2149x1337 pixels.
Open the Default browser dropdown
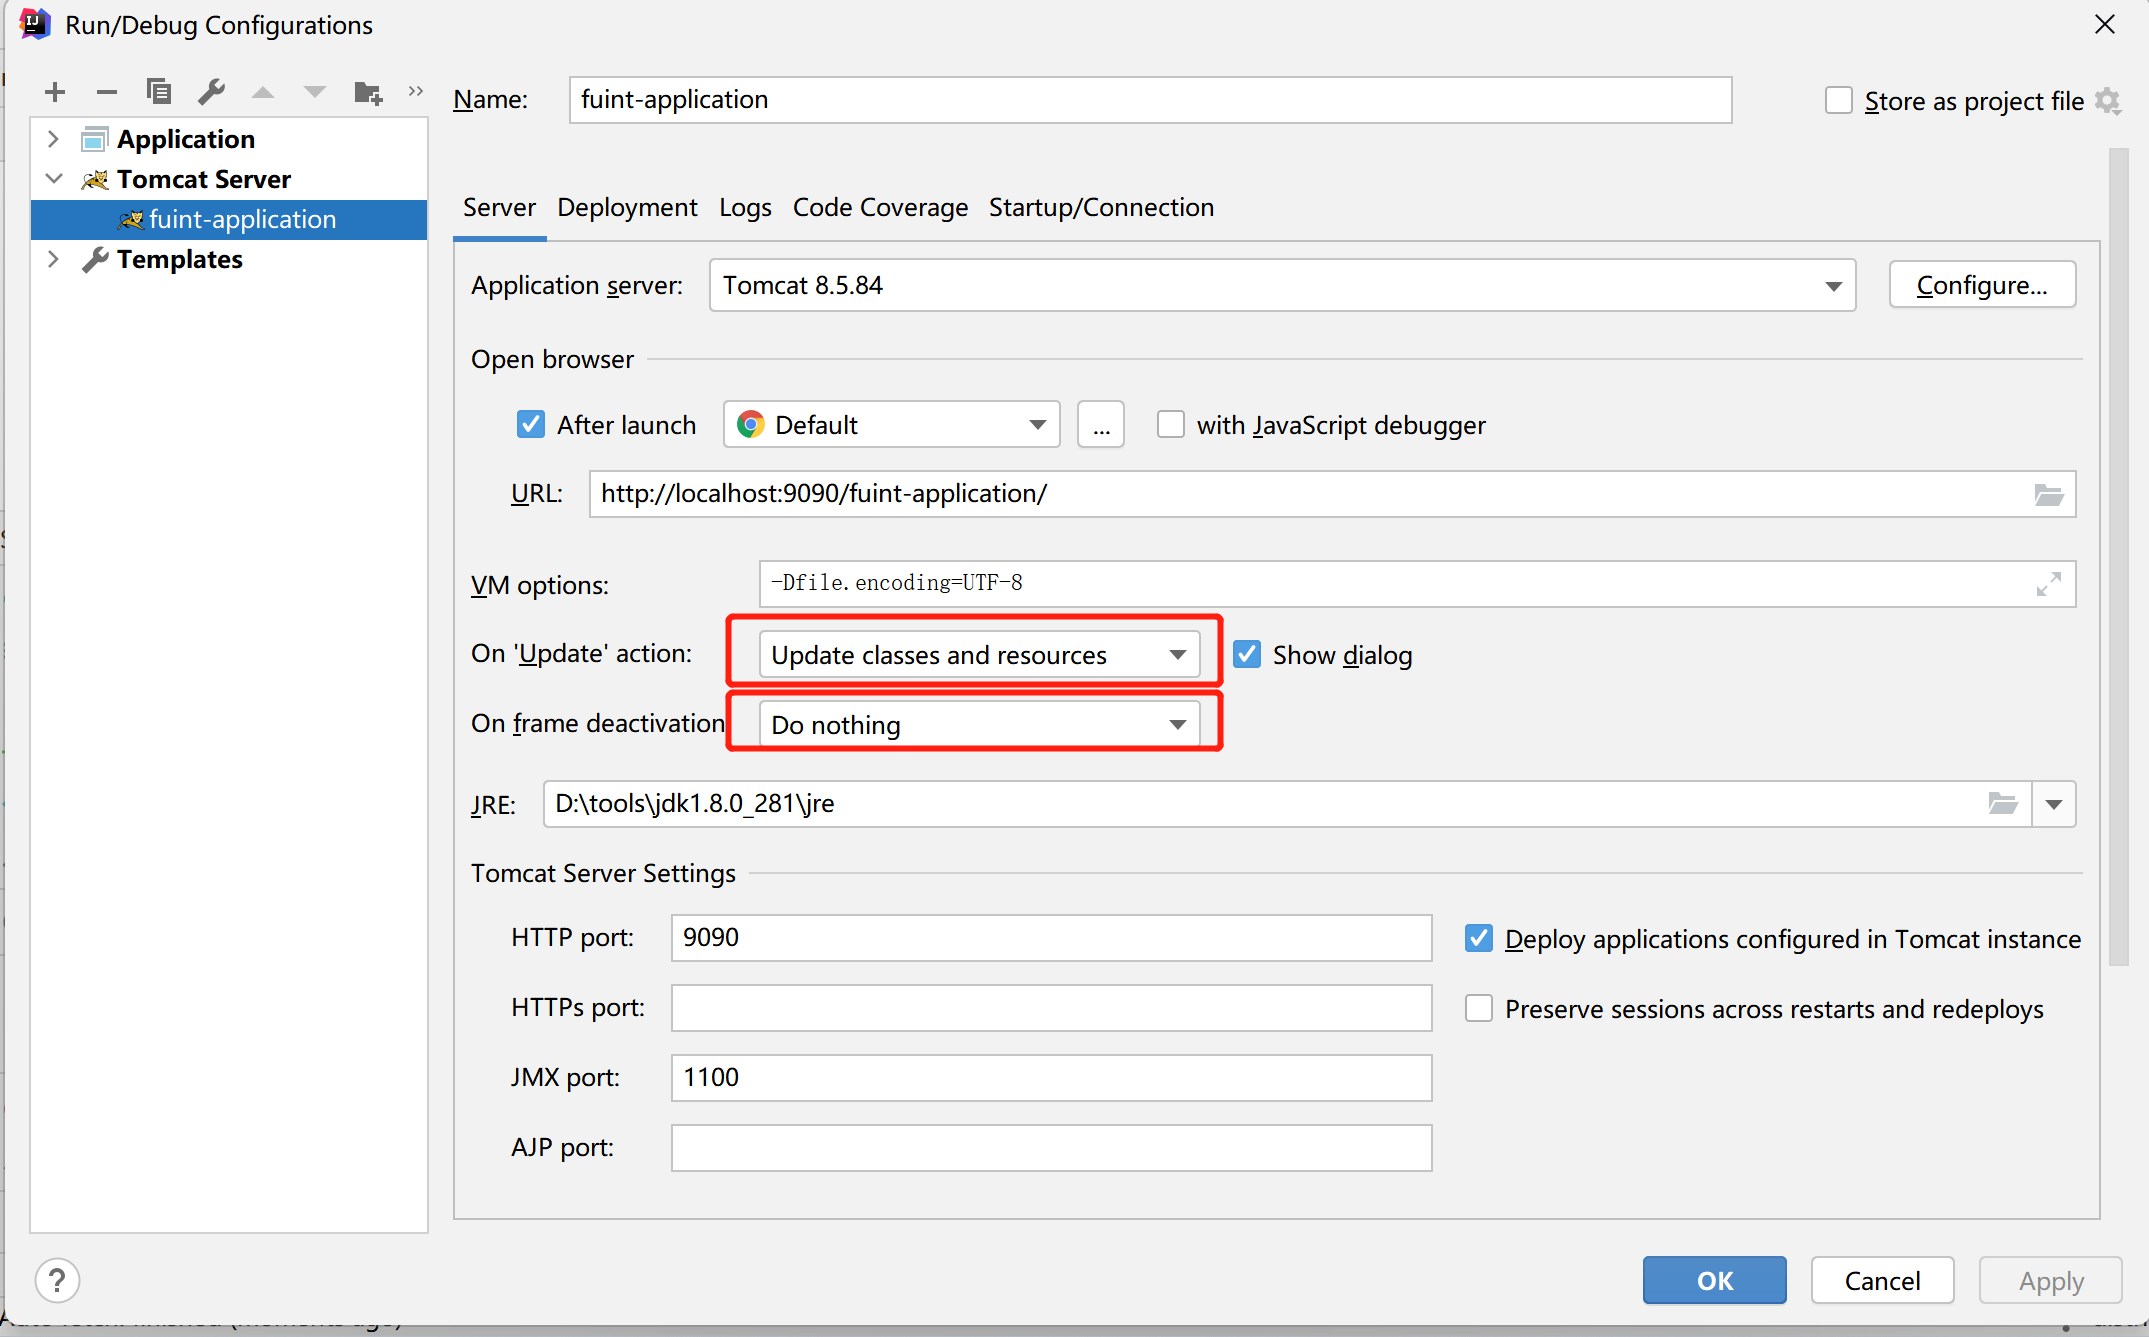click(x=892, y=424)
